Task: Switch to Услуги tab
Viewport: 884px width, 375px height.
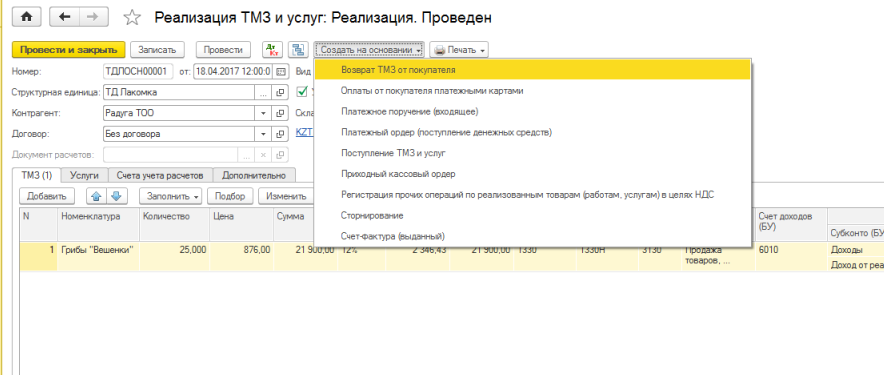Action: (x=84, y=175)
